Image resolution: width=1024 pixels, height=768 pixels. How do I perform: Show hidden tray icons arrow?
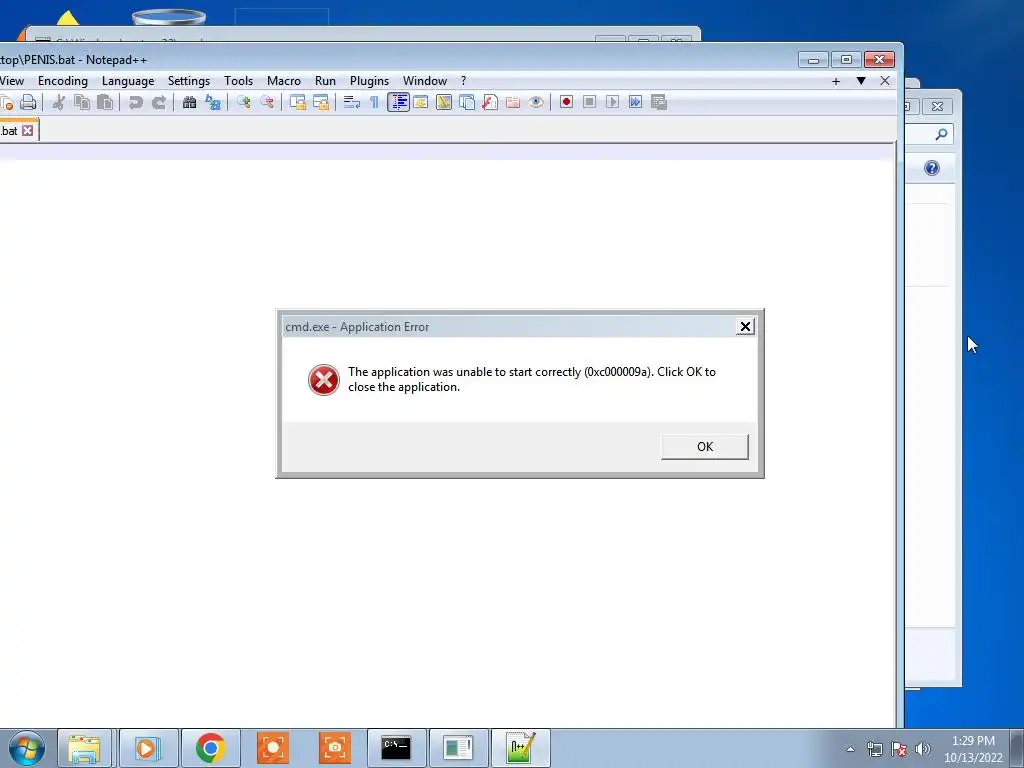(x=850, y=749)
